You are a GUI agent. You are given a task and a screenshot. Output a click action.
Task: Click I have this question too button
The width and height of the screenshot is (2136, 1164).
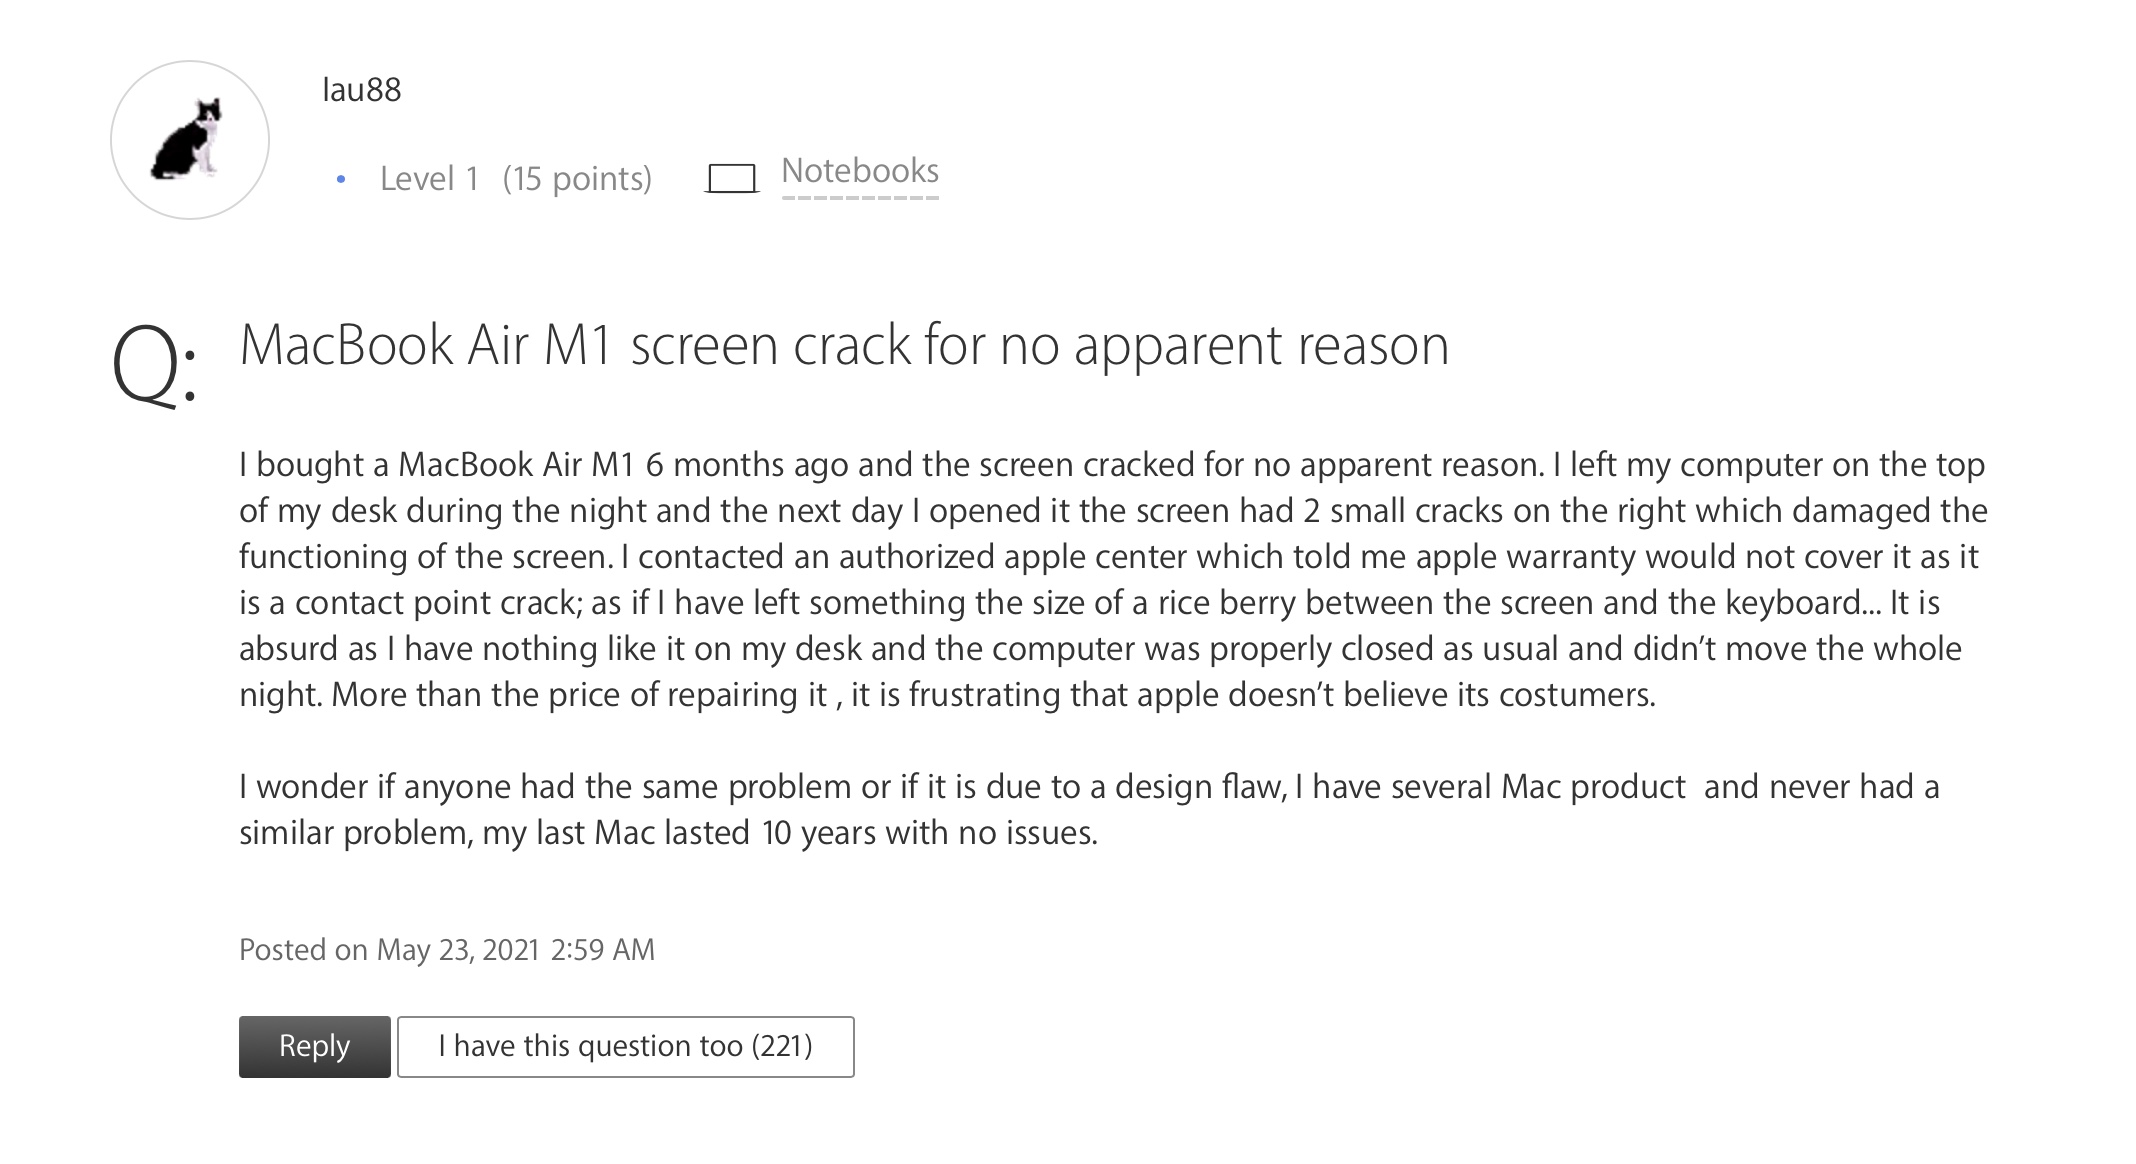[x=625, y=1046]
